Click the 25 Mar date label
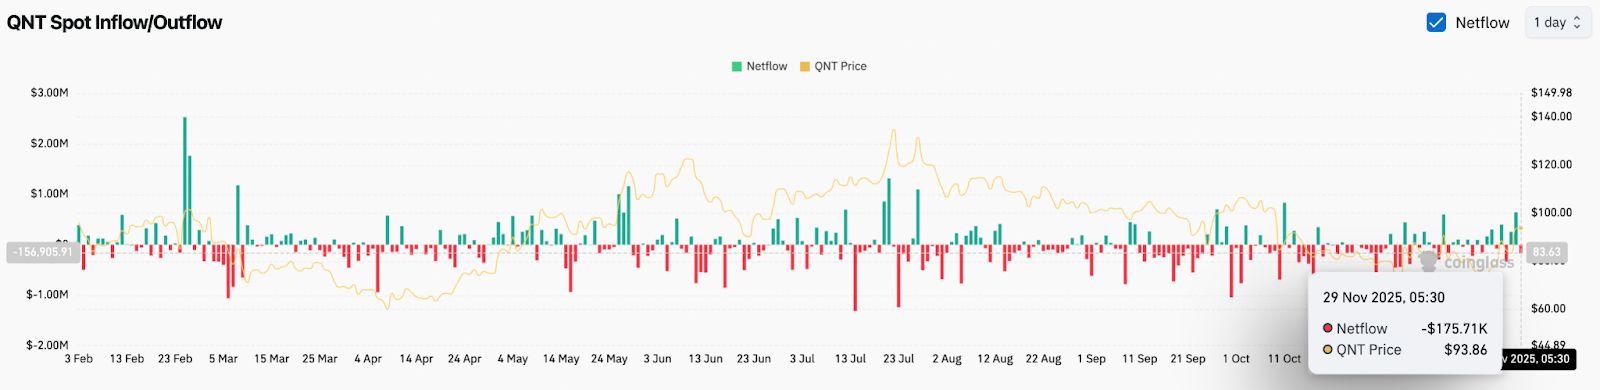Image resolution: width=1600 pixels, height=390 pixels. (x=320, y=359)
